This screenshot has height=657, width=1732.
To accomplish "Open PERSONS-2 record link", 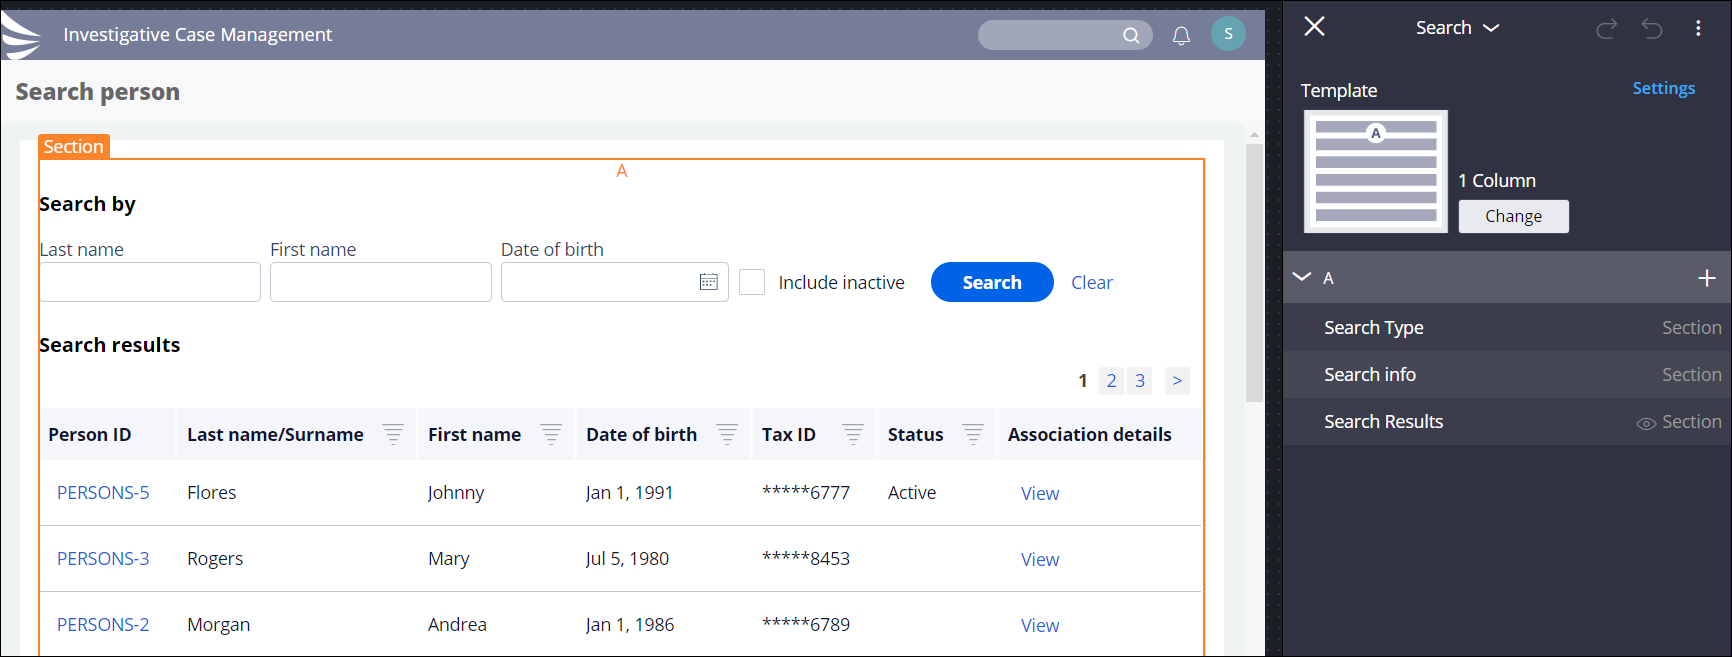I will click(x=103, y=624).
